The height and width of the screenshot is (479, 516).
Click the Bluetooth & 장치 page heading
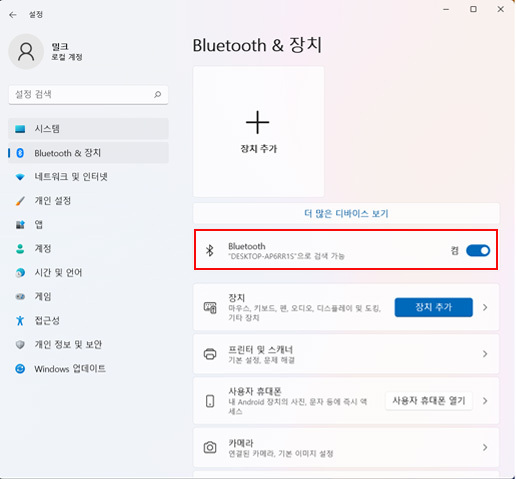click(257, 45)
